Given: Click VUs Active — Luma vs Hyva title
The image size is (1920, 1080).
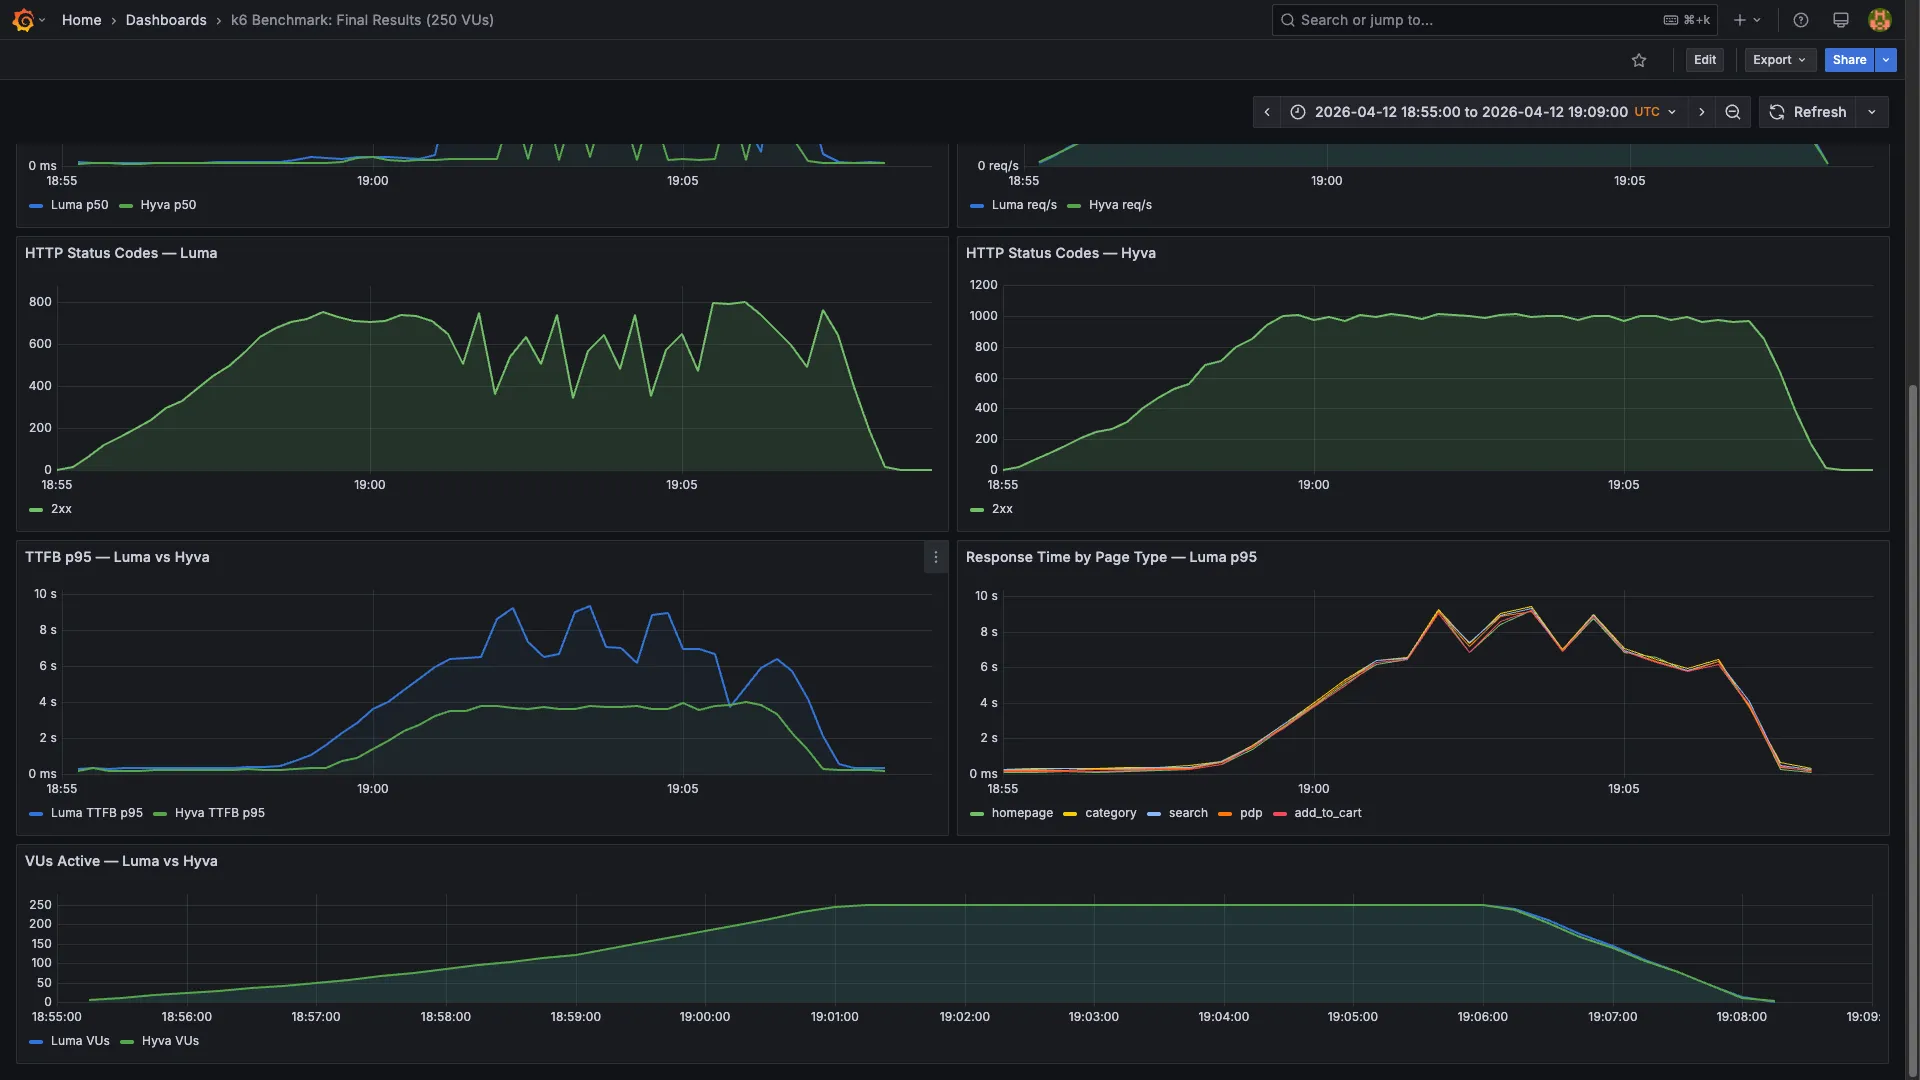Looking at the screenshot, I should click(x=121, y=861).
